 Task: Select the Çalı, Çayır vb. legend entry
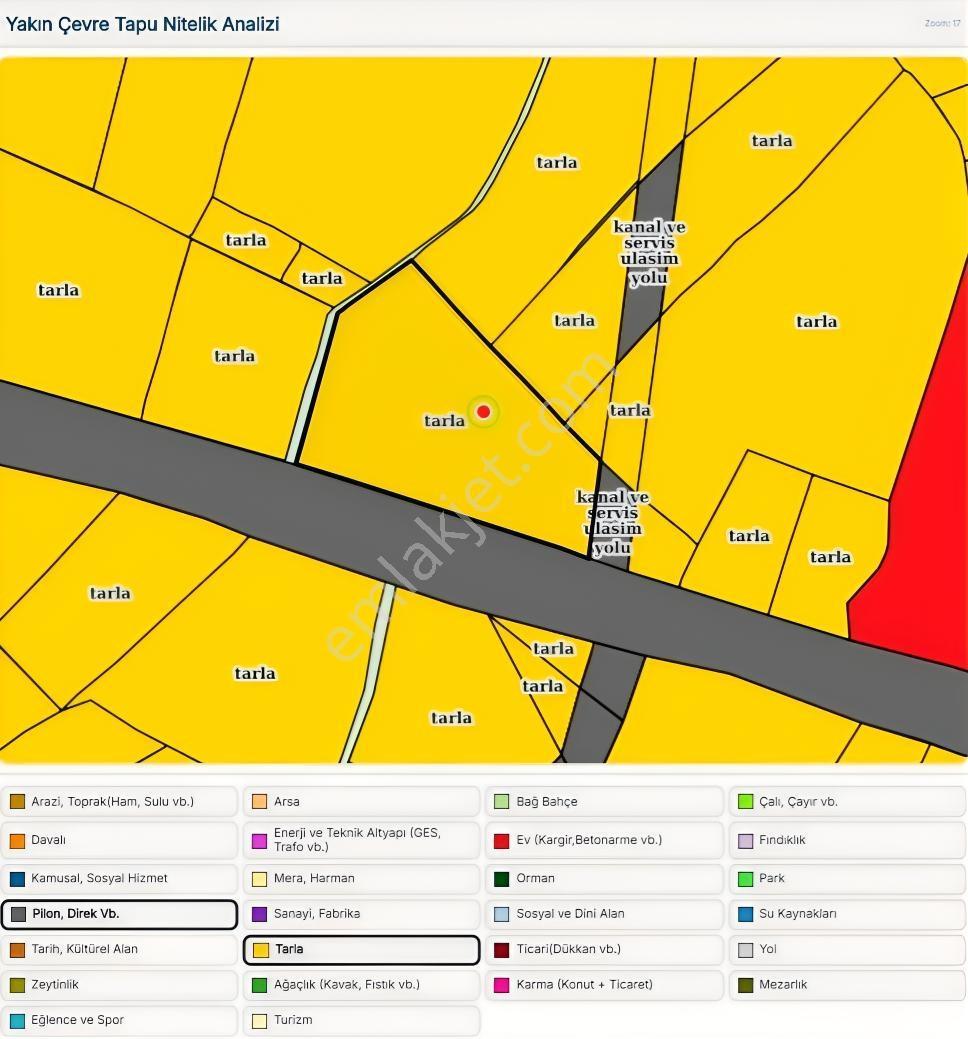[x=847, y=802]
